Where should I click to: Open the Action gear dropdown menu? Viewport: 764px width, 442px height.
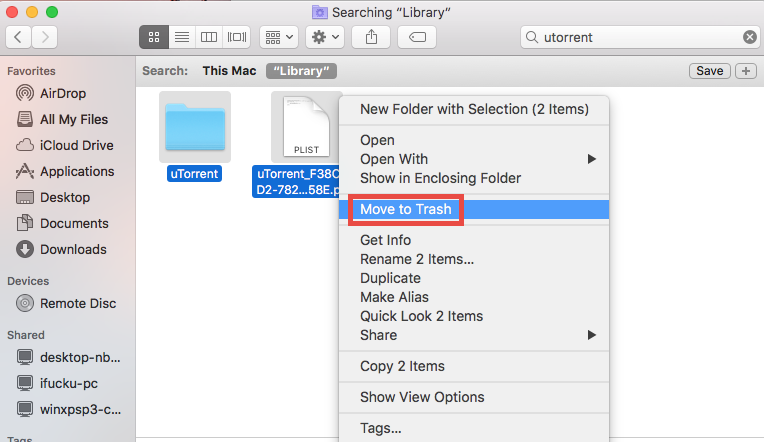point(325,37)
